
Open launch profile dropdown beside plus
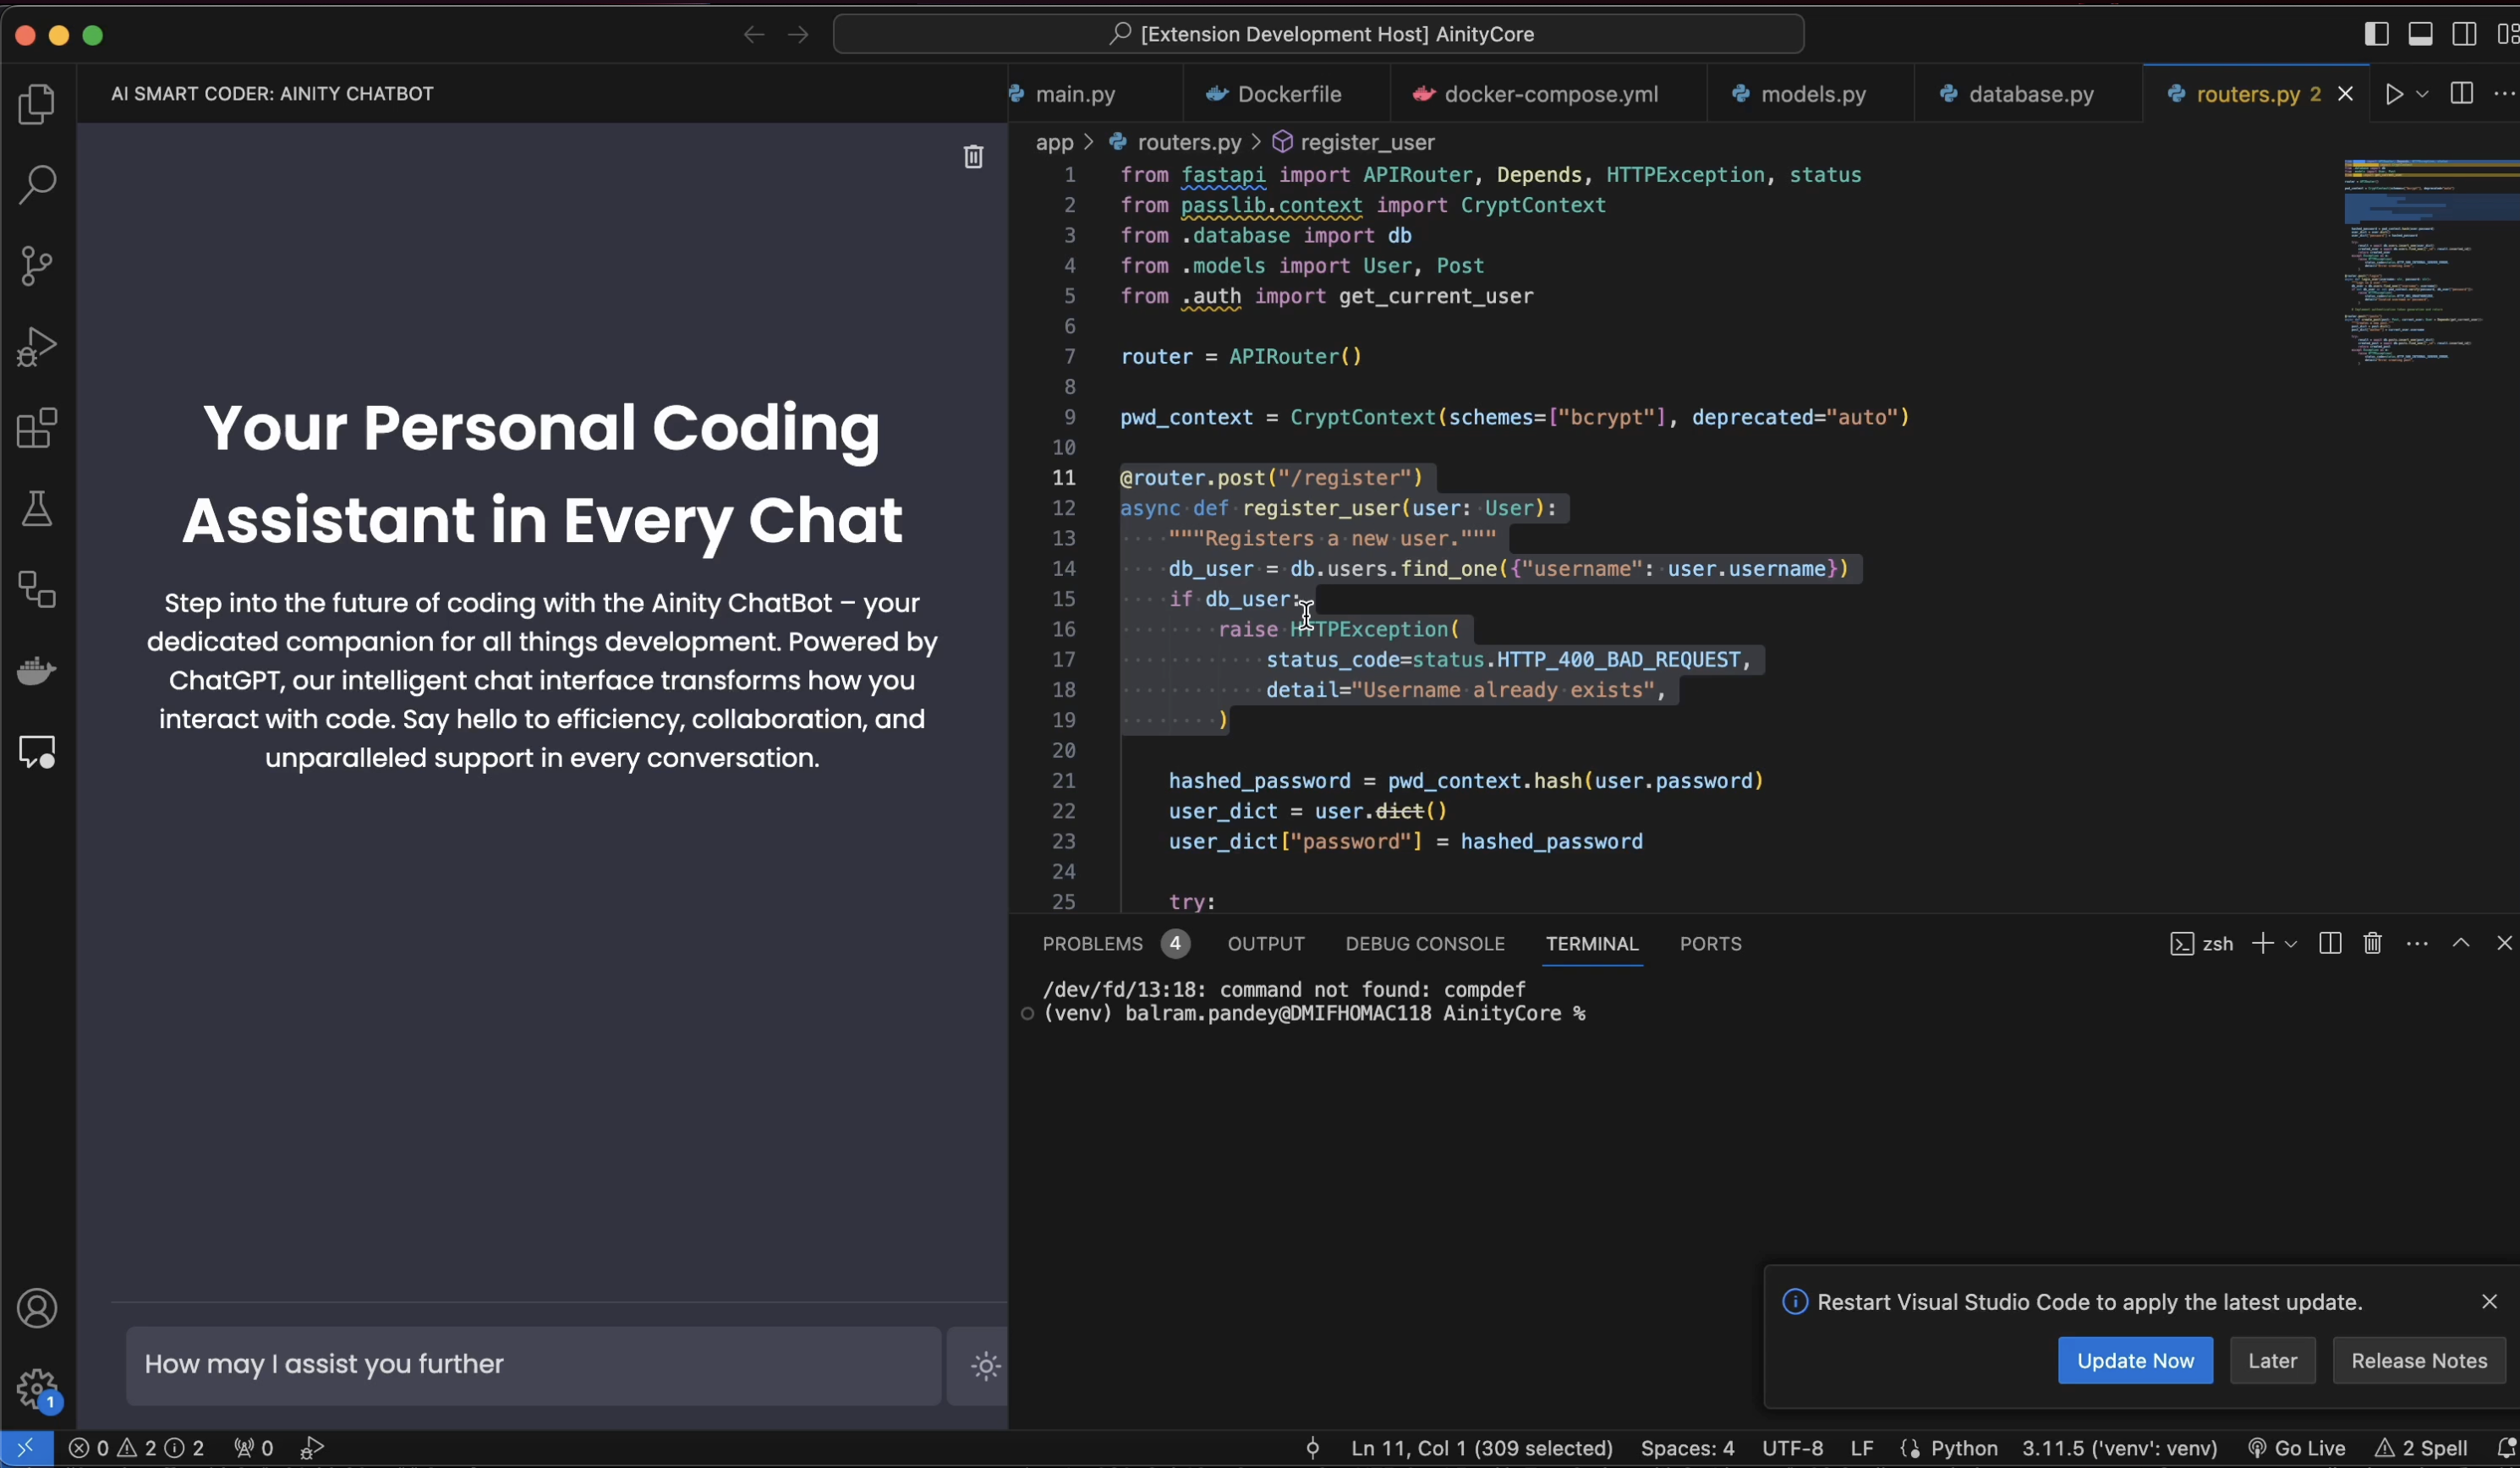pos(2291,944)
